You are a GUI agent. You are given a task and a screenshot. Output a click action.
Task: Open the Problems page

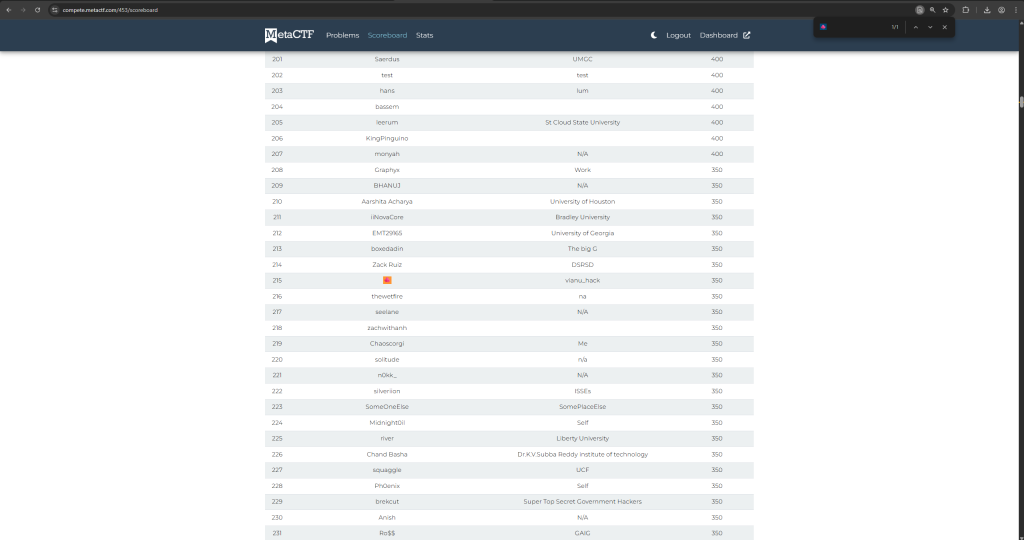pos(342,35)
